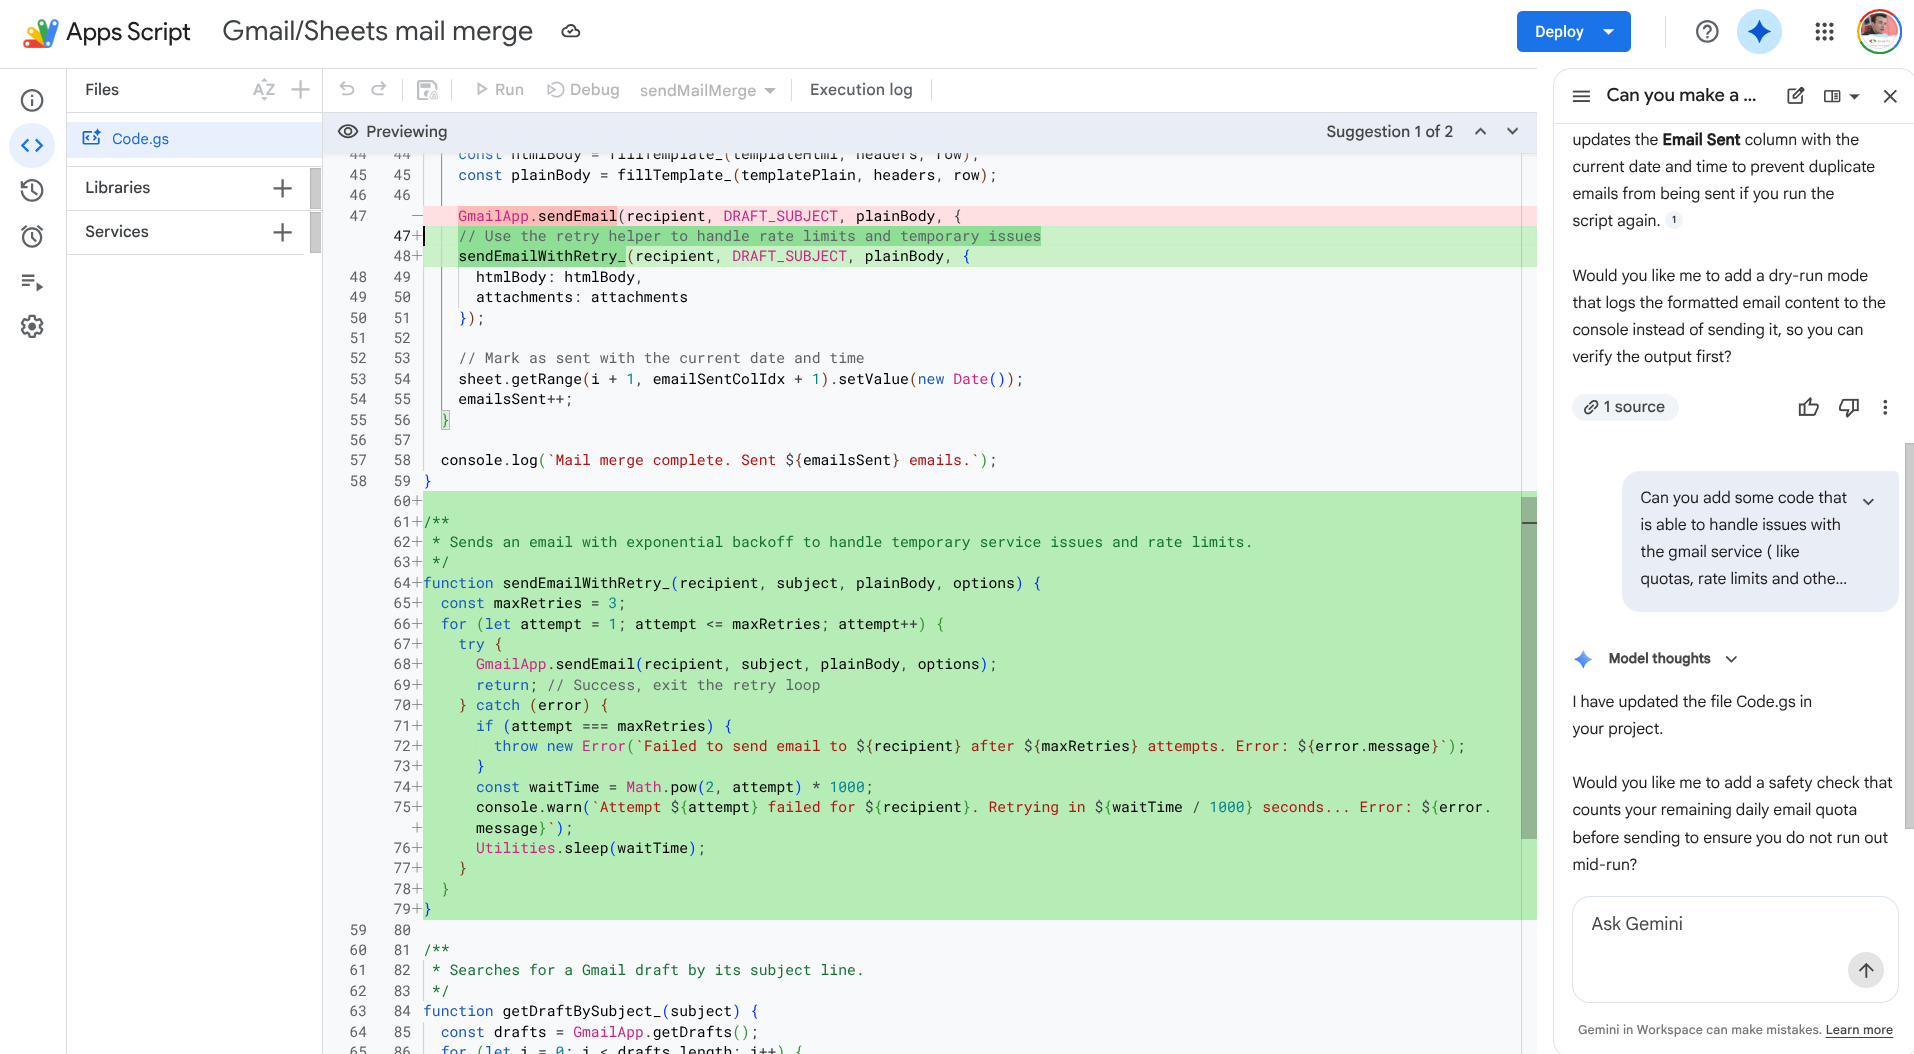This screenshot has width=1914, height=1054.
Task: Start the Debug session
Action: click(x=583, y=90)
